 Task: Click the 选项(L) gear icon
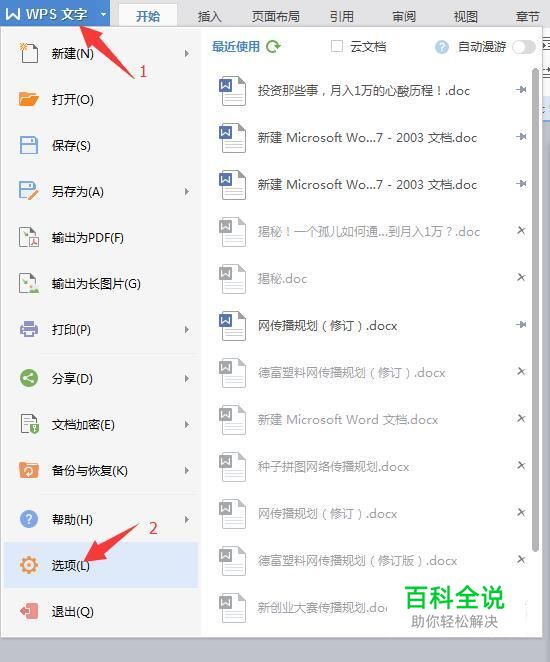tap(29, 565)
